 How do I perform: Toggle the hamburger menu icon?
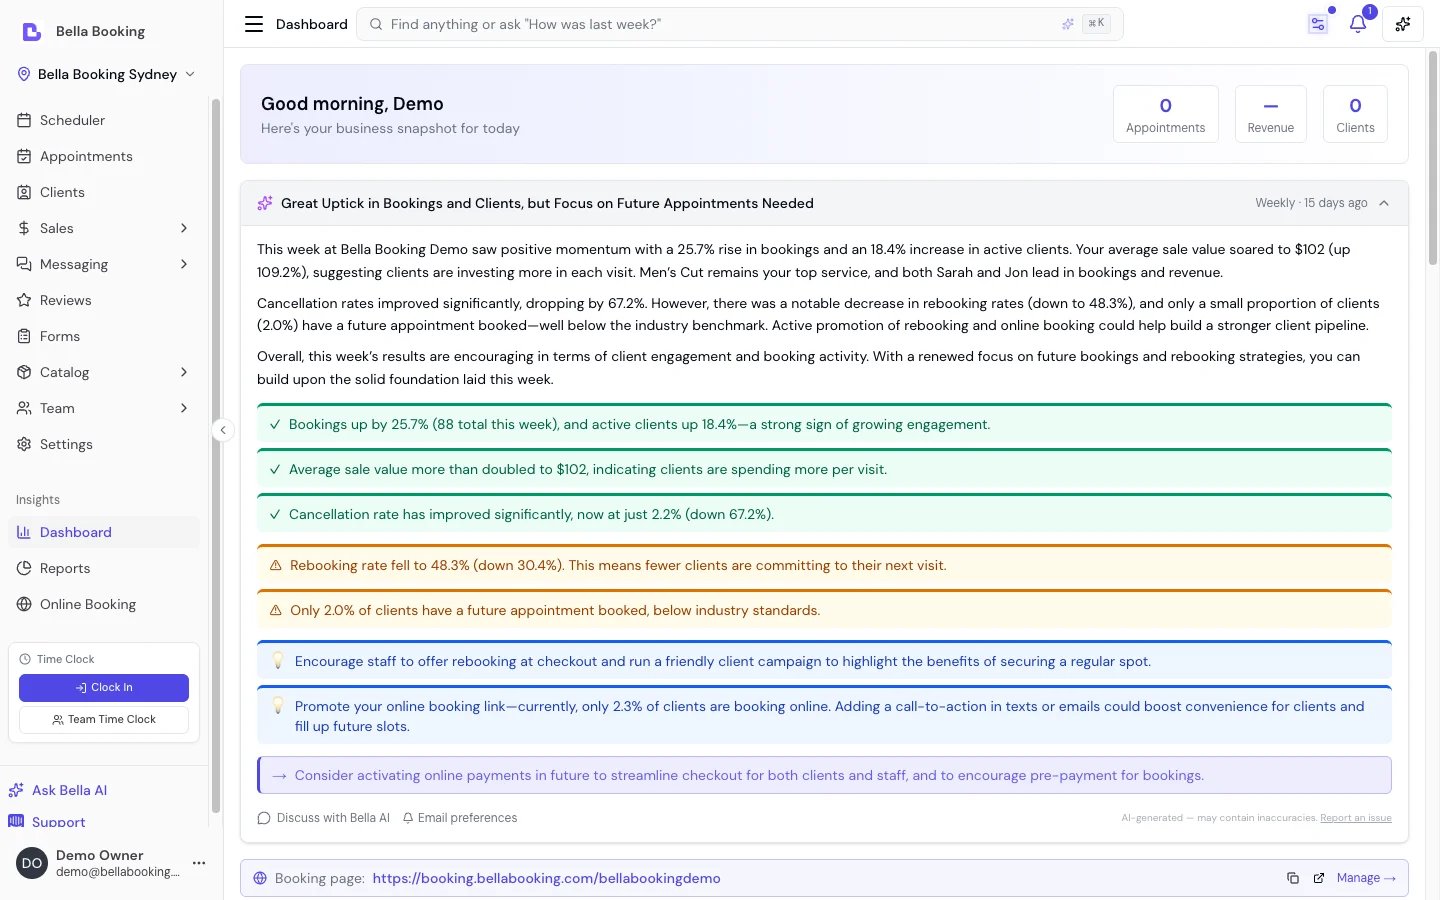tap(254, 24)
